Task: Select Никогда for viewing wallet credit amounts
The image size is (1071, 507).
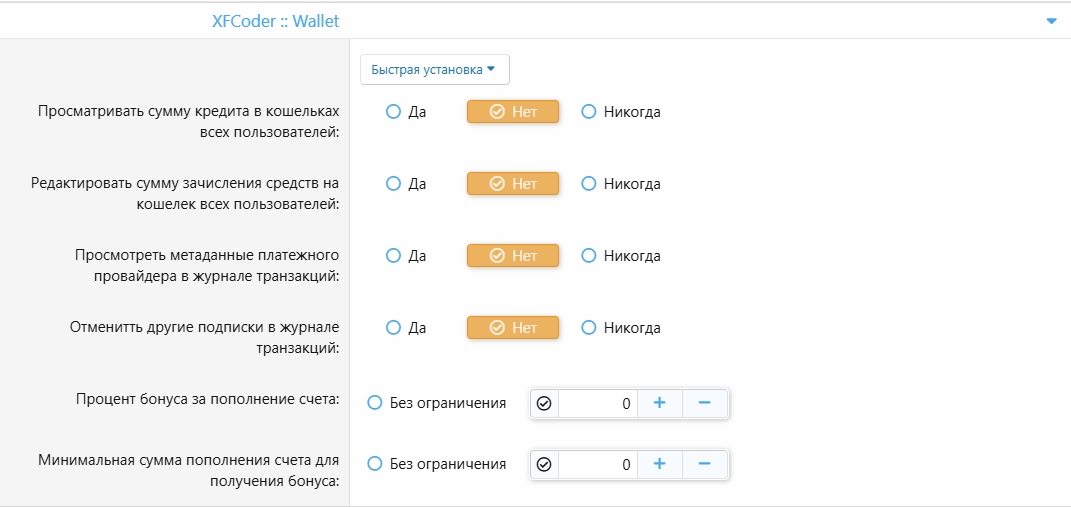Action: click(x=589, y=112)
